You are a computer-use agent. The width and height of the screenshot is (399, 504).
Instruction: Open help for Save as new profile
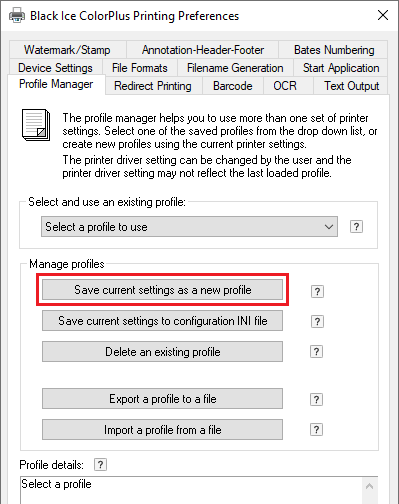click(317, 292)
